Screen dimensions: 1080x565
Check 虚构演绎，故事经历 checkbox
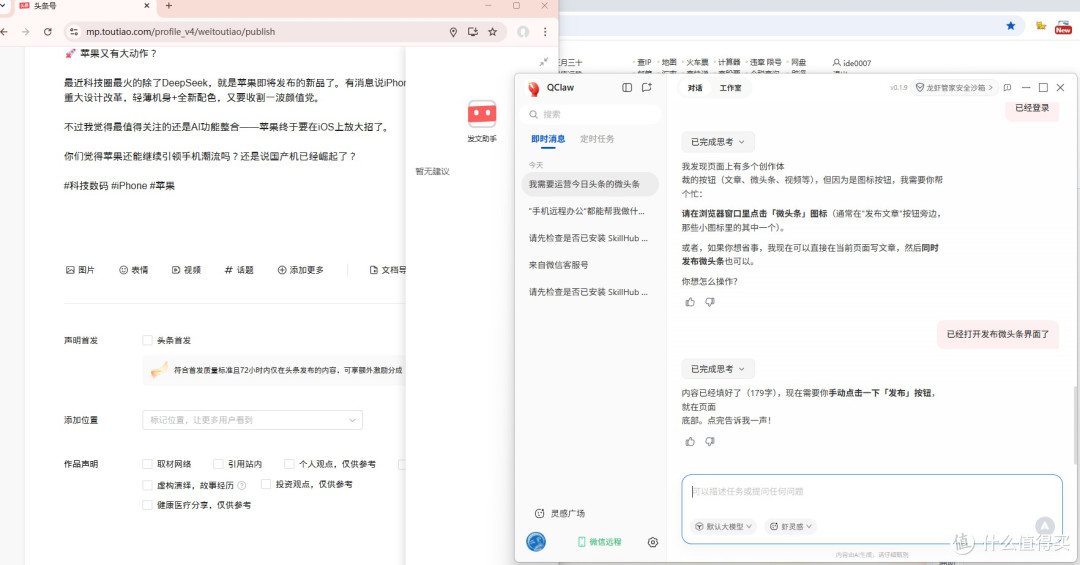[x=147, y=485]
